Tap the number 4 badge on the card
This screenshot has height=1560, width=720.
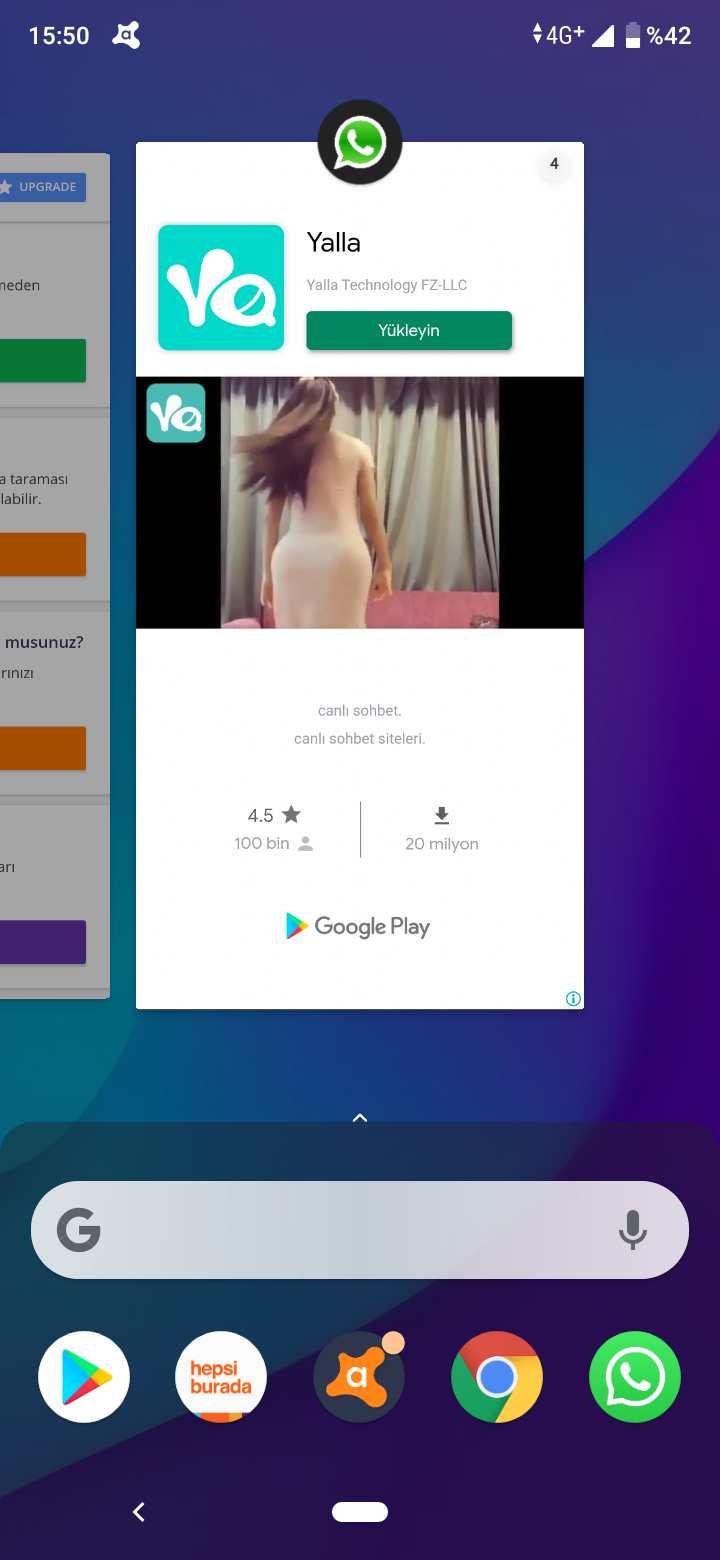554,165
